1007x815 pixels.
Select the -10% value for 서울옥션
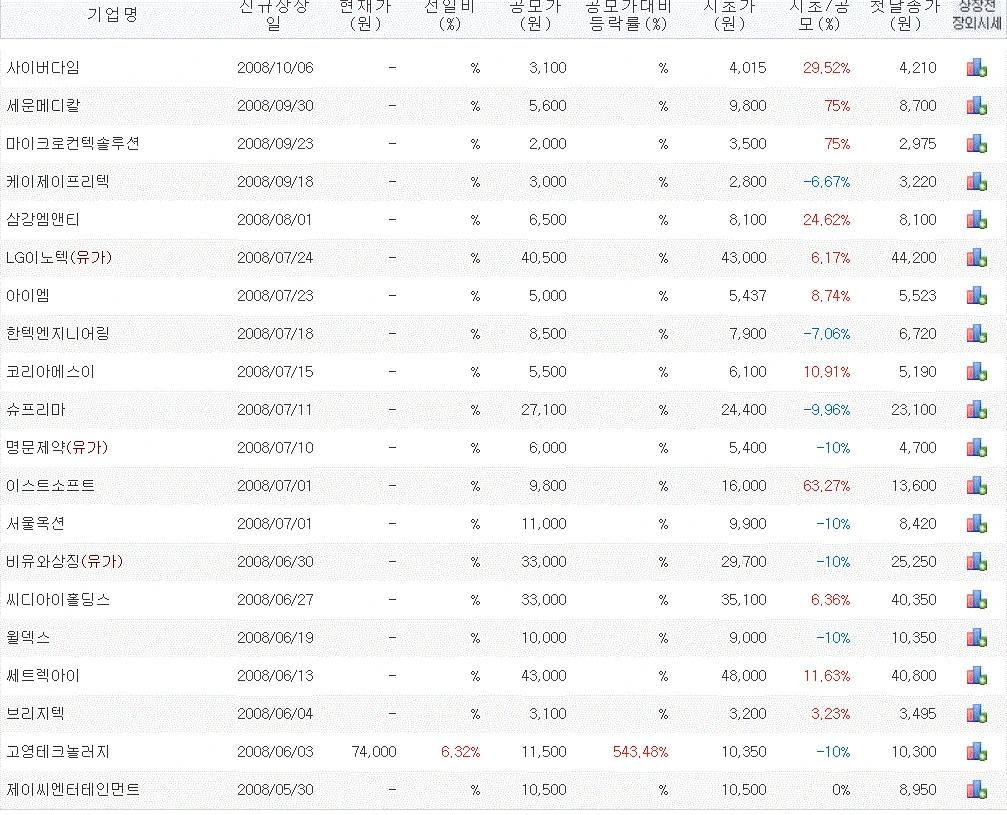(x=834, y=523)
